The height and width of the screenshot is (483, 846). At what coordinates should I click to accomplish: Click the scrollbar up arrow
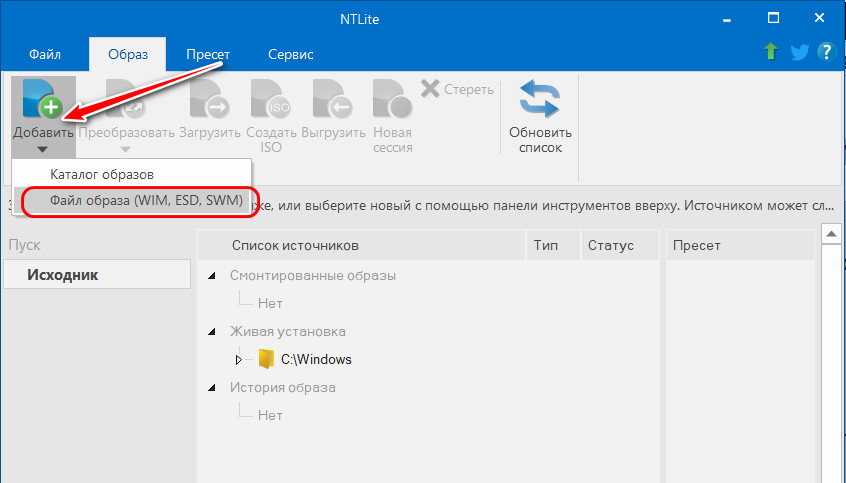tap(831, 234)
